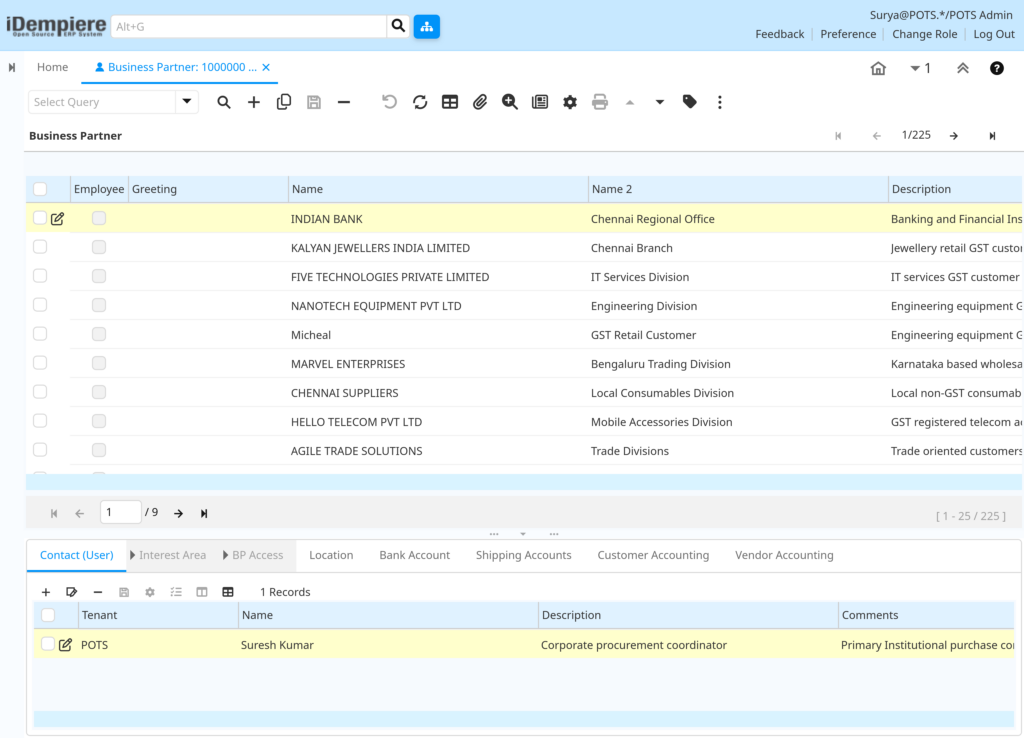Open the Bank Account tab
1024x738 pixels.
click(415, 555)
